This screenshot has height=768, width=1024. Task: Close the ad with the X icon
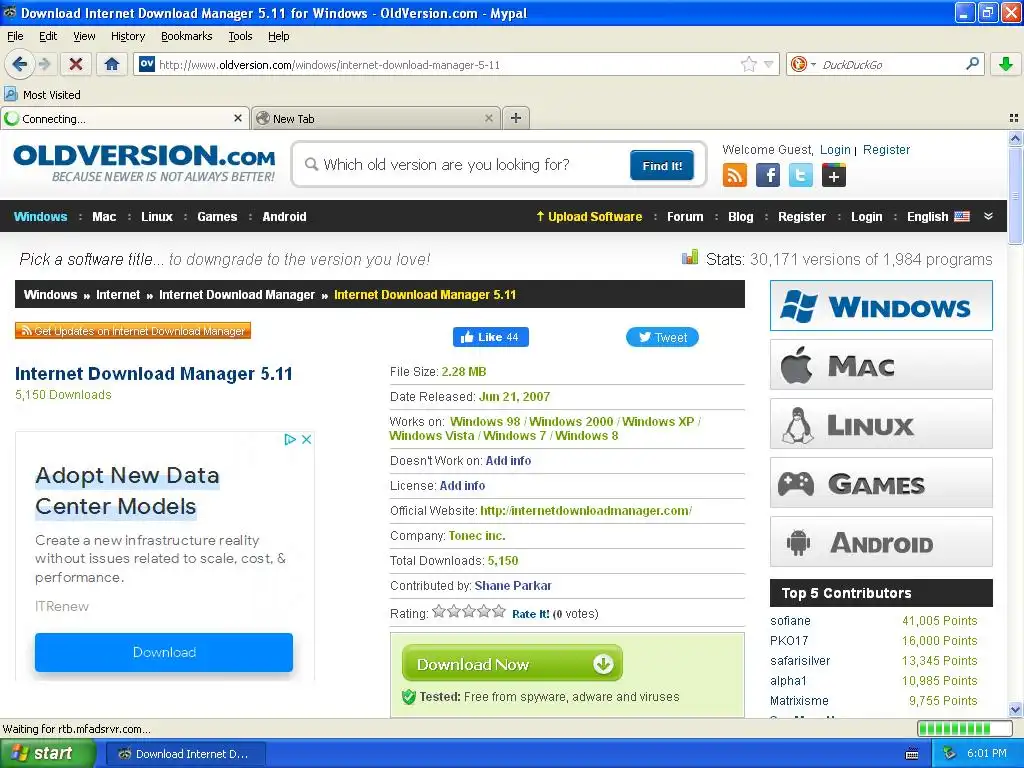[x=306, y=440]
